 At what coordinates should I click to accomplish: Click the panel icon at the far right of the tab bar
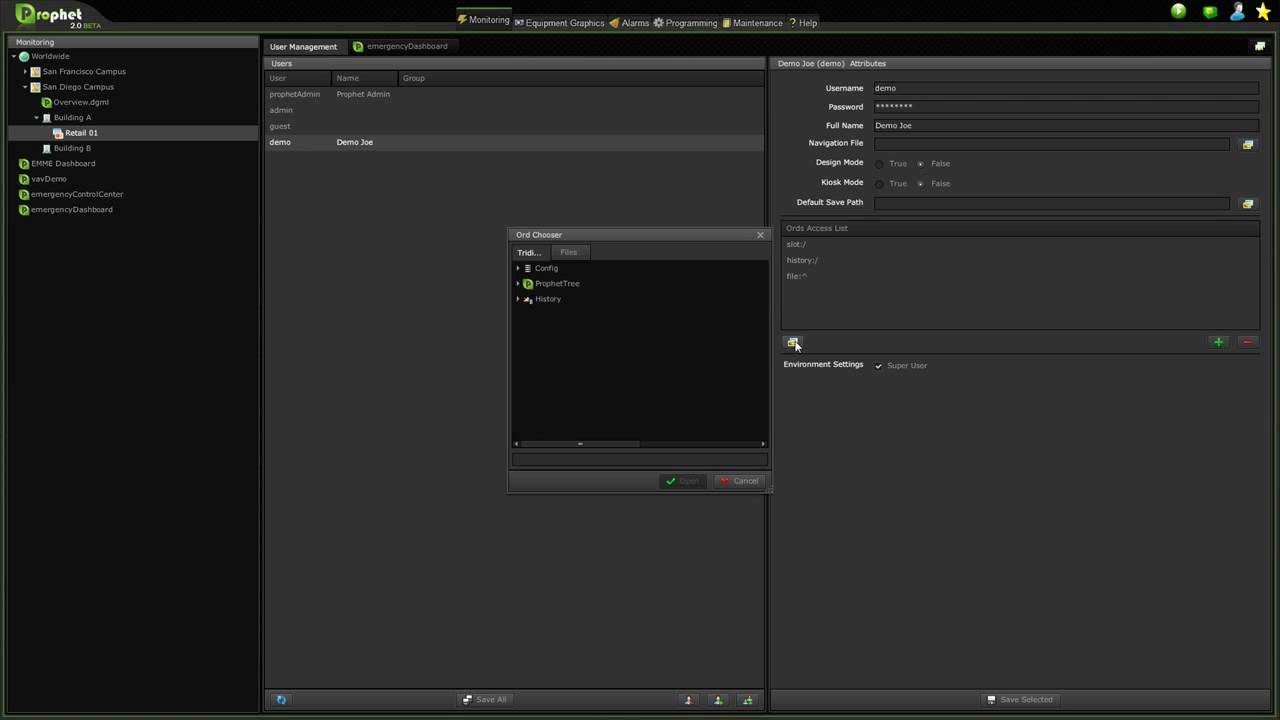(1260, 46)
